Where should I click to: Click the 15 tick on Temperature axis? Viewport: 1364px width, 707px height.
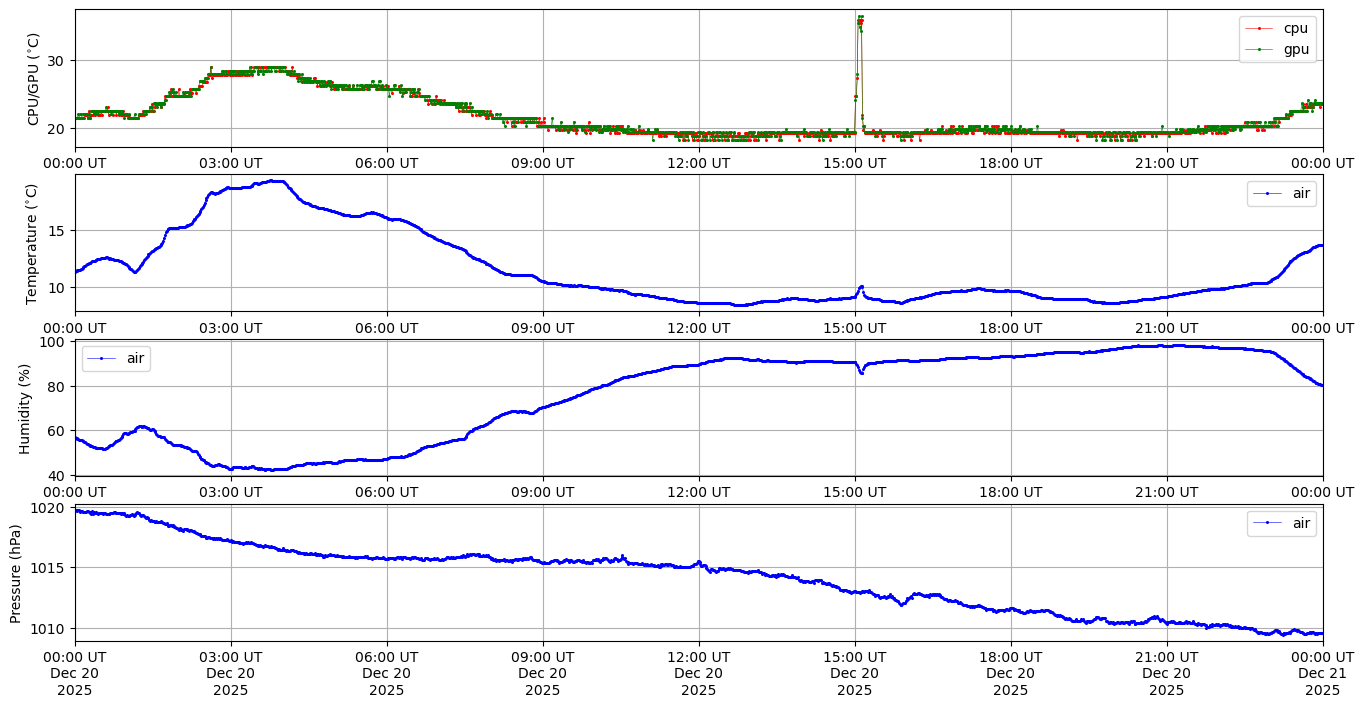[x=56, y=231]
